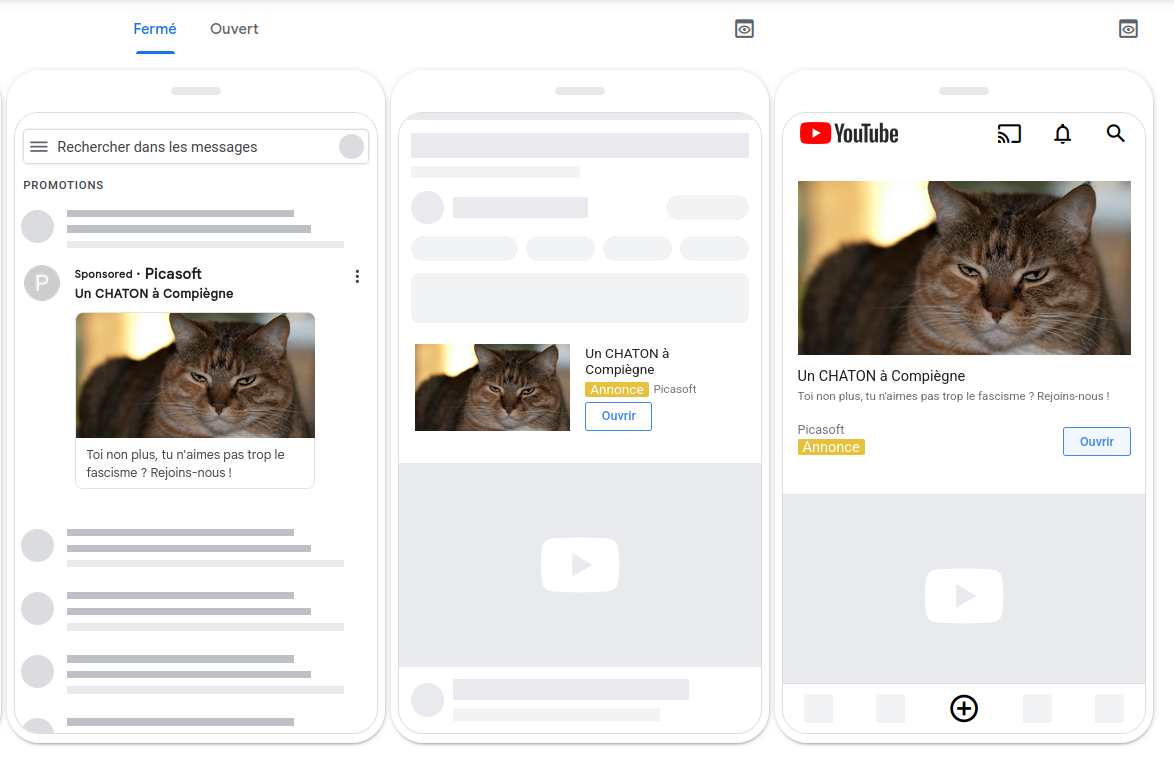Click the plus create icon in YouTube bottom bar
The width and height of the screenshot is (1174, 765).
pyautogui.click(x=964, y=708)
